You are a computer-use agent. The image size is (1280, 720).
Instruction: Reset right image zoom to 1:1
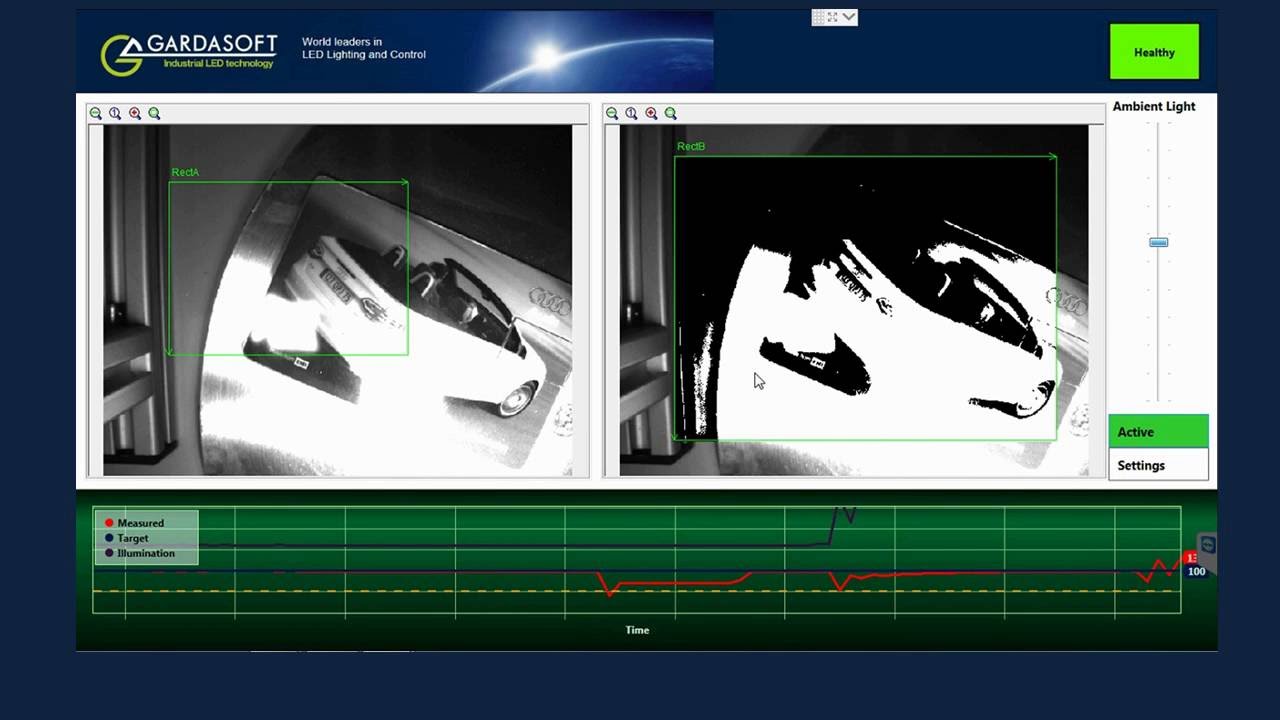pyautogui.click(x=631, y=114)
